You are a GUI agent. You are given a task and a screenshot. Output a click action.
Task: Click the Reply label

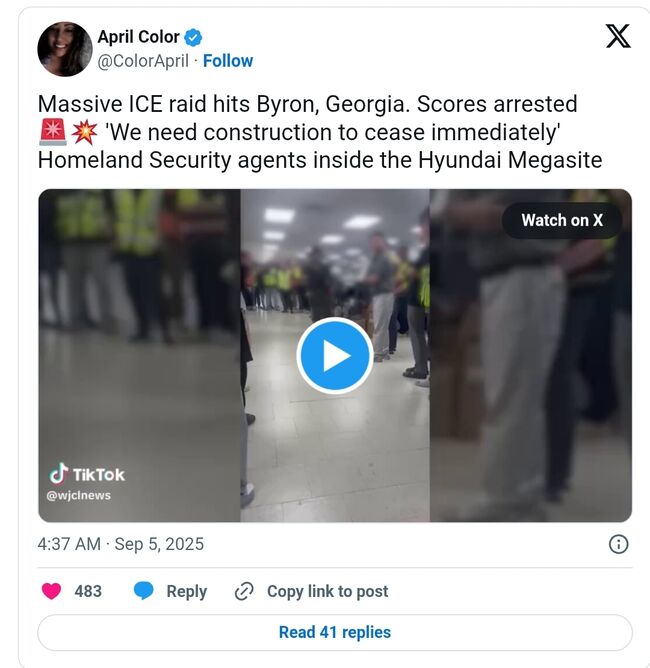pyautogui.click(x=187, y=592)
